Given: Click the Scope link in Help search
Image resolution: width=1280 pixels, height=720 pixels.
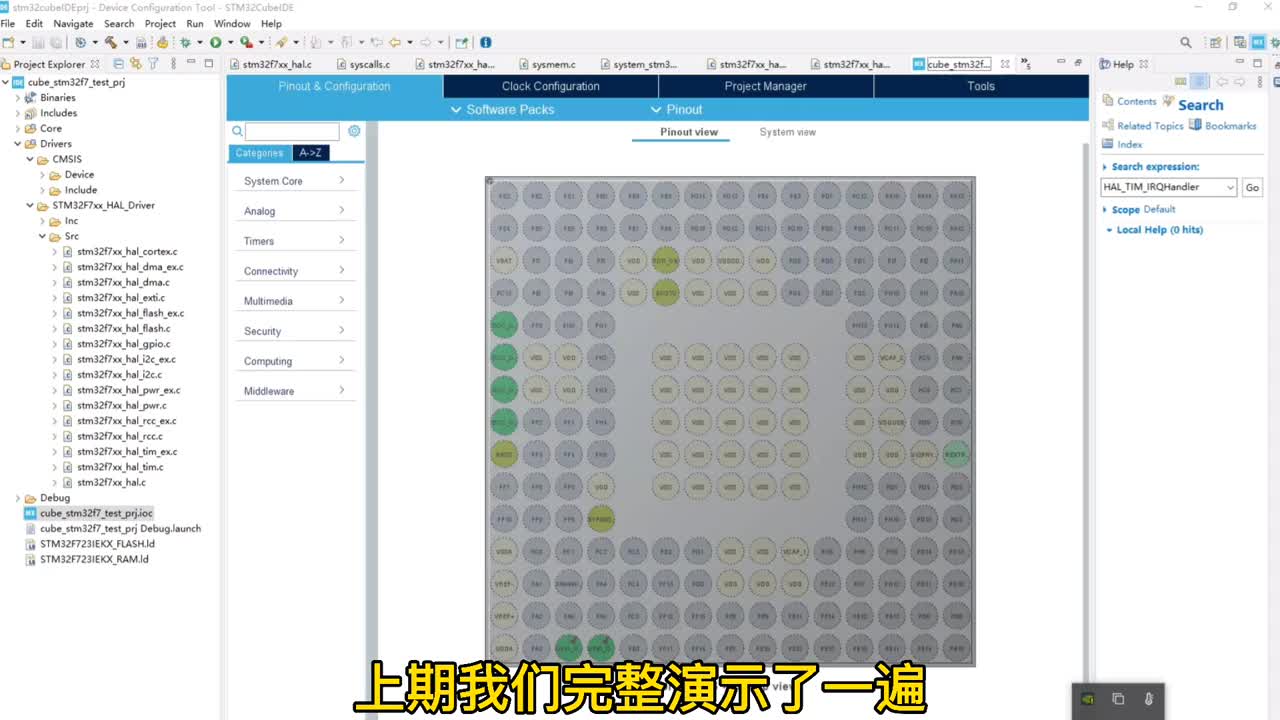Looking at the screenshot, I should 1125,210.
